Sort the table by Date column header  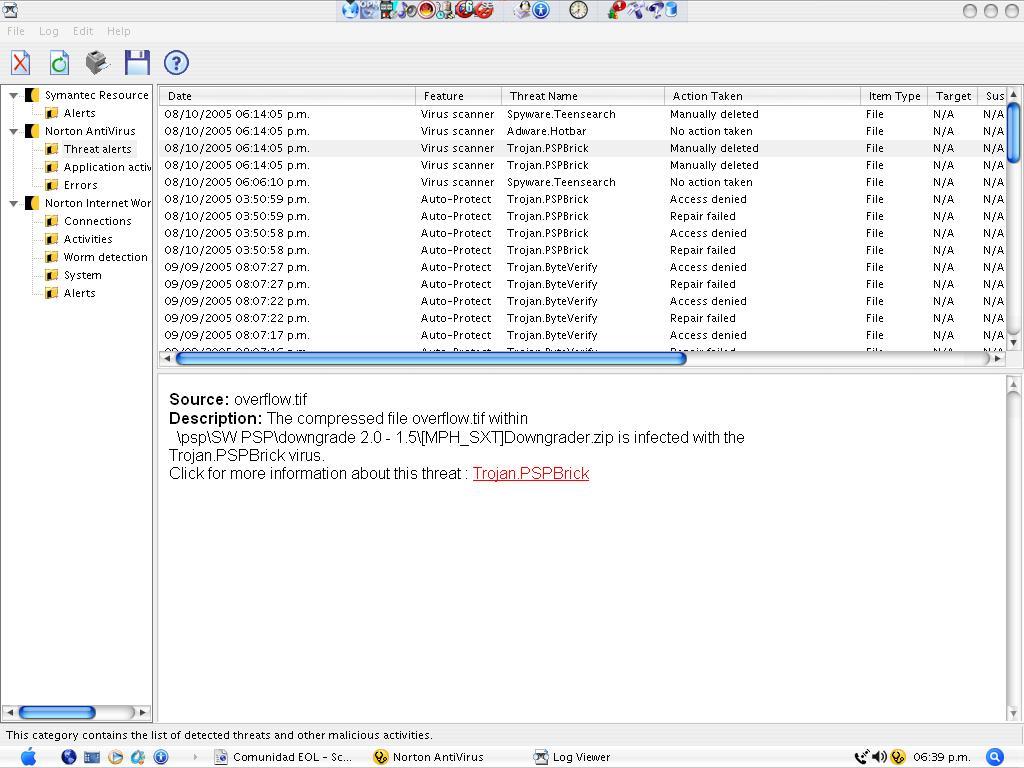tap(287, 96)
